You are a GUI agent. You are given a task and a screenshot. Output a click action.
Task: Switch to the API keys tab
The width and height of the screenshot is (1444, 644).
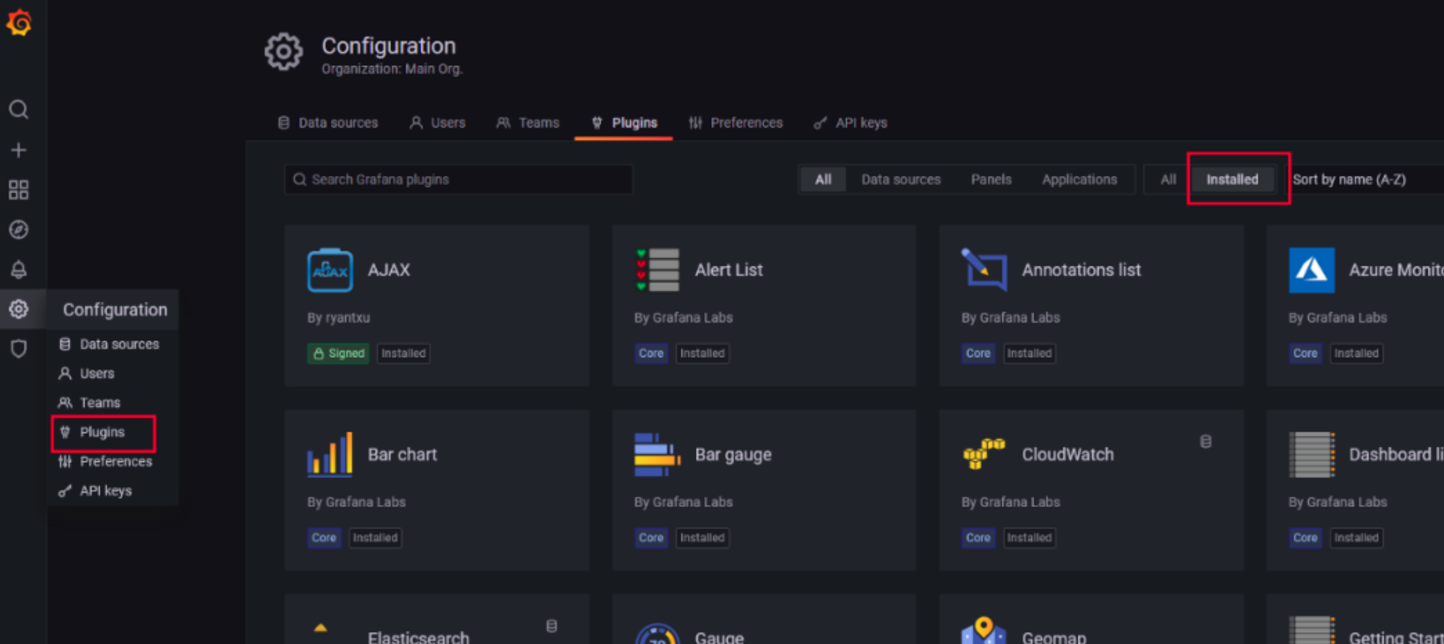(850, 123)
